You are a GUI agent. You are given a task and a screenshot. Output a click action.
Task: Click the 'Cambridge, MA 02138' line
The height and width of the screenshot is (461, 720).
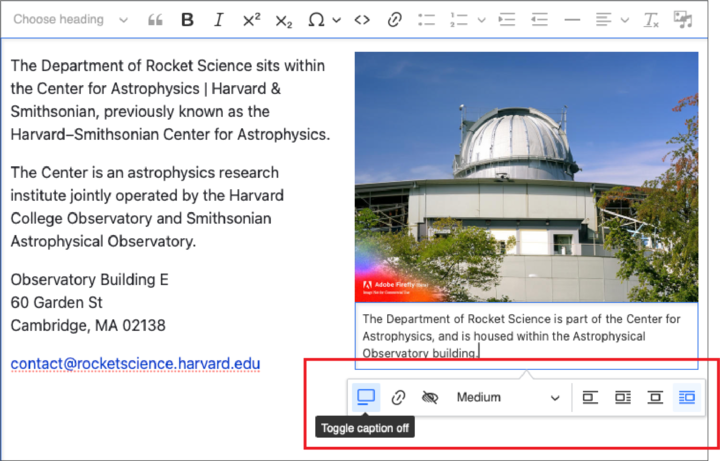(88, 325)
